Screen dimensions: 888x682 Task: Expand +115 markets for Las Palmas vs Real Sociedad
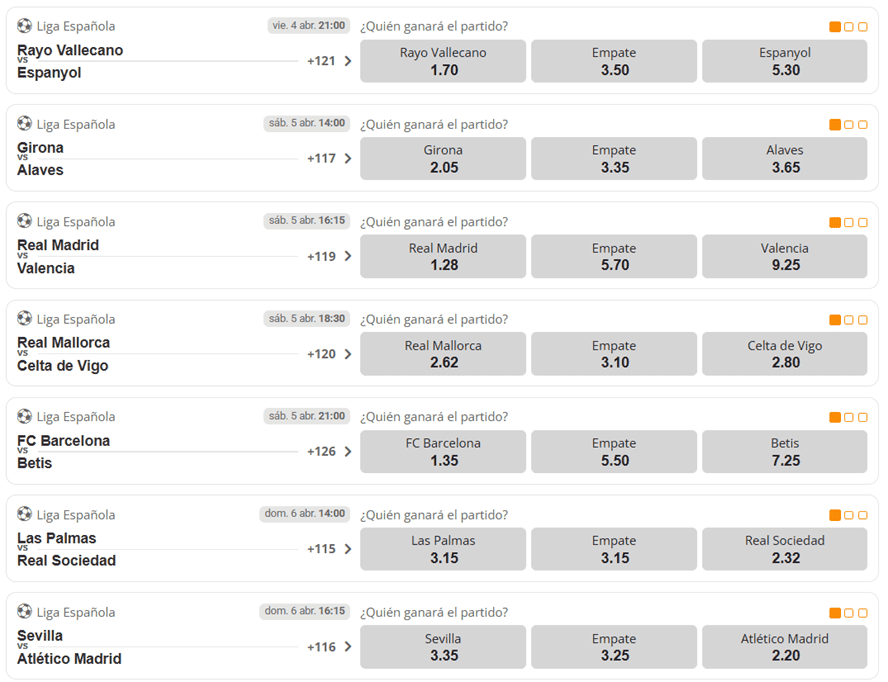pyautogui.click(x=329, y=549)
